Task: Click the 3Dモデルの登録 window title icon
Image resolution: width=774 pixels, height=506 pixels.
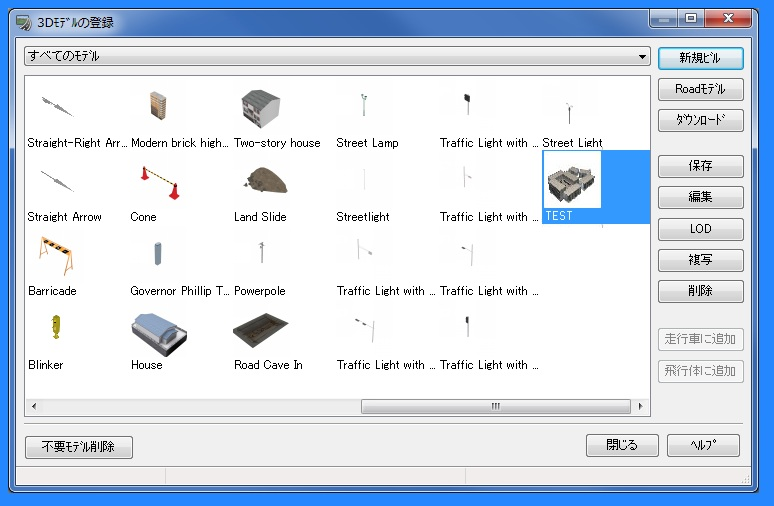Action: point(23,23)
